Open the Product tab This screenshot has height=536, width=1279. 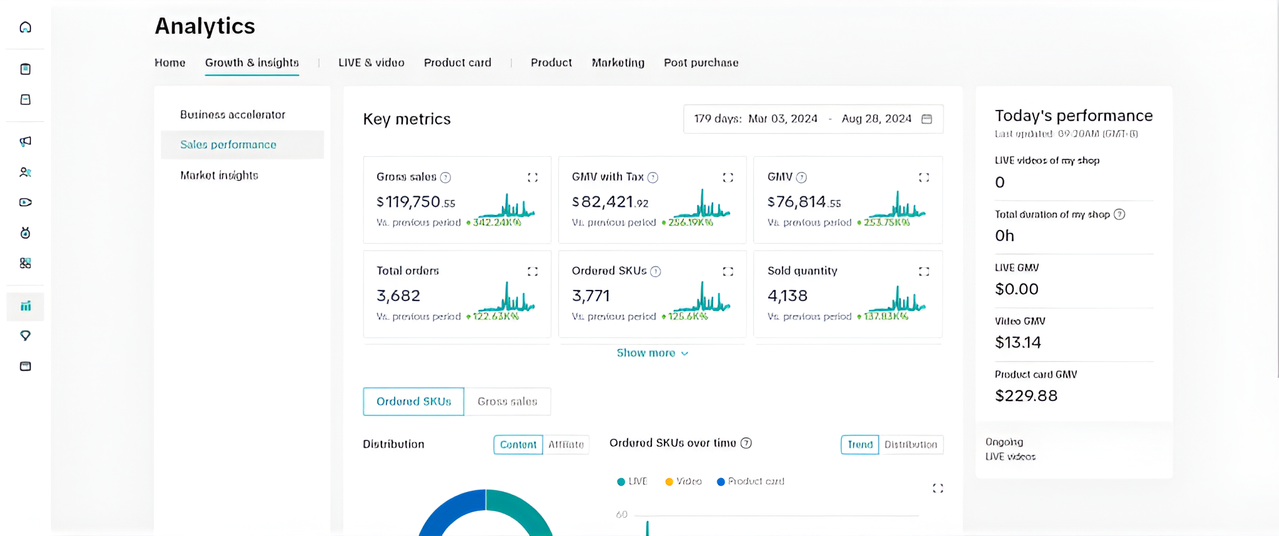tap(551, 62)
